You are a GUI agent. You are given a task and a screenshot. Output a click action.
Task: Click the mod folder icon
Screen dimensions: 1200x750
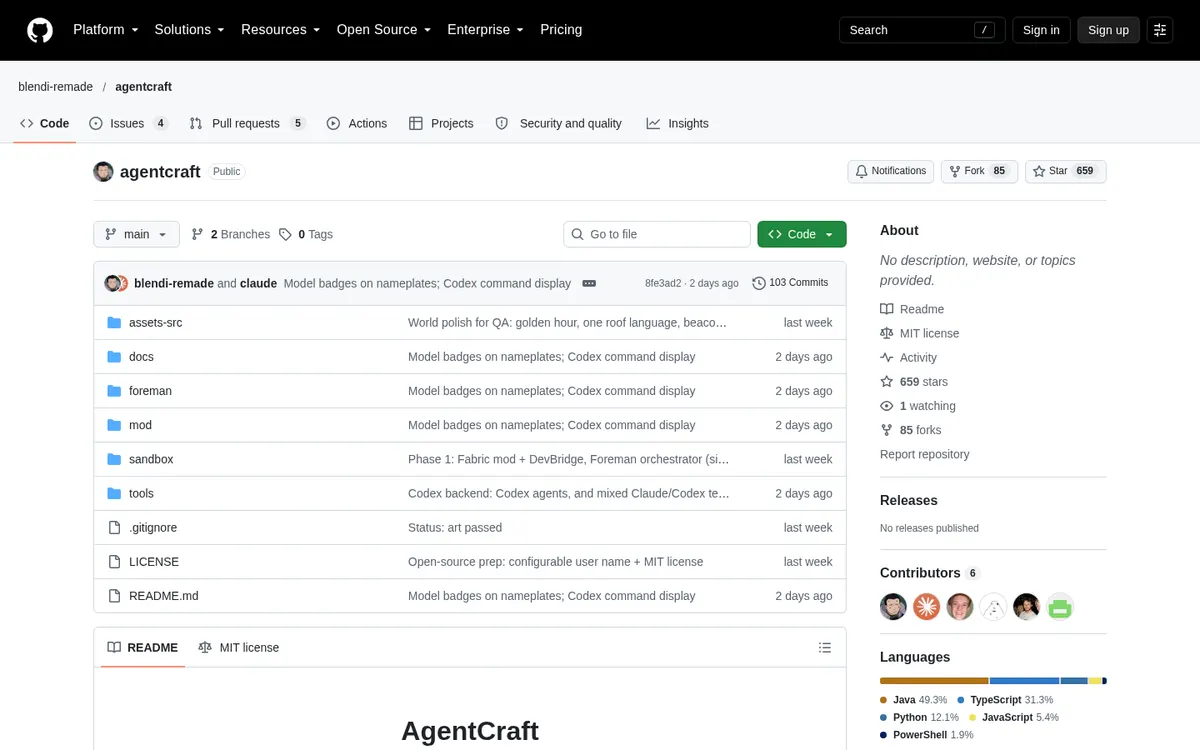[x=113, y=425]
